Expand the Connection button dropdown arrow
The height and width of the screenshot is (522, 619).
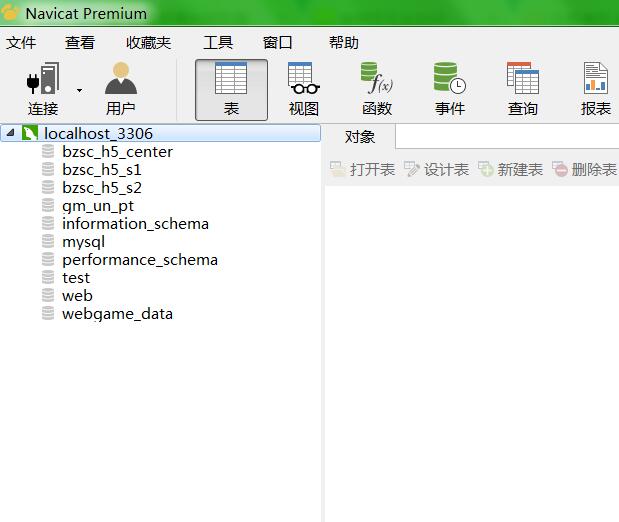click(x=80, y=90)
